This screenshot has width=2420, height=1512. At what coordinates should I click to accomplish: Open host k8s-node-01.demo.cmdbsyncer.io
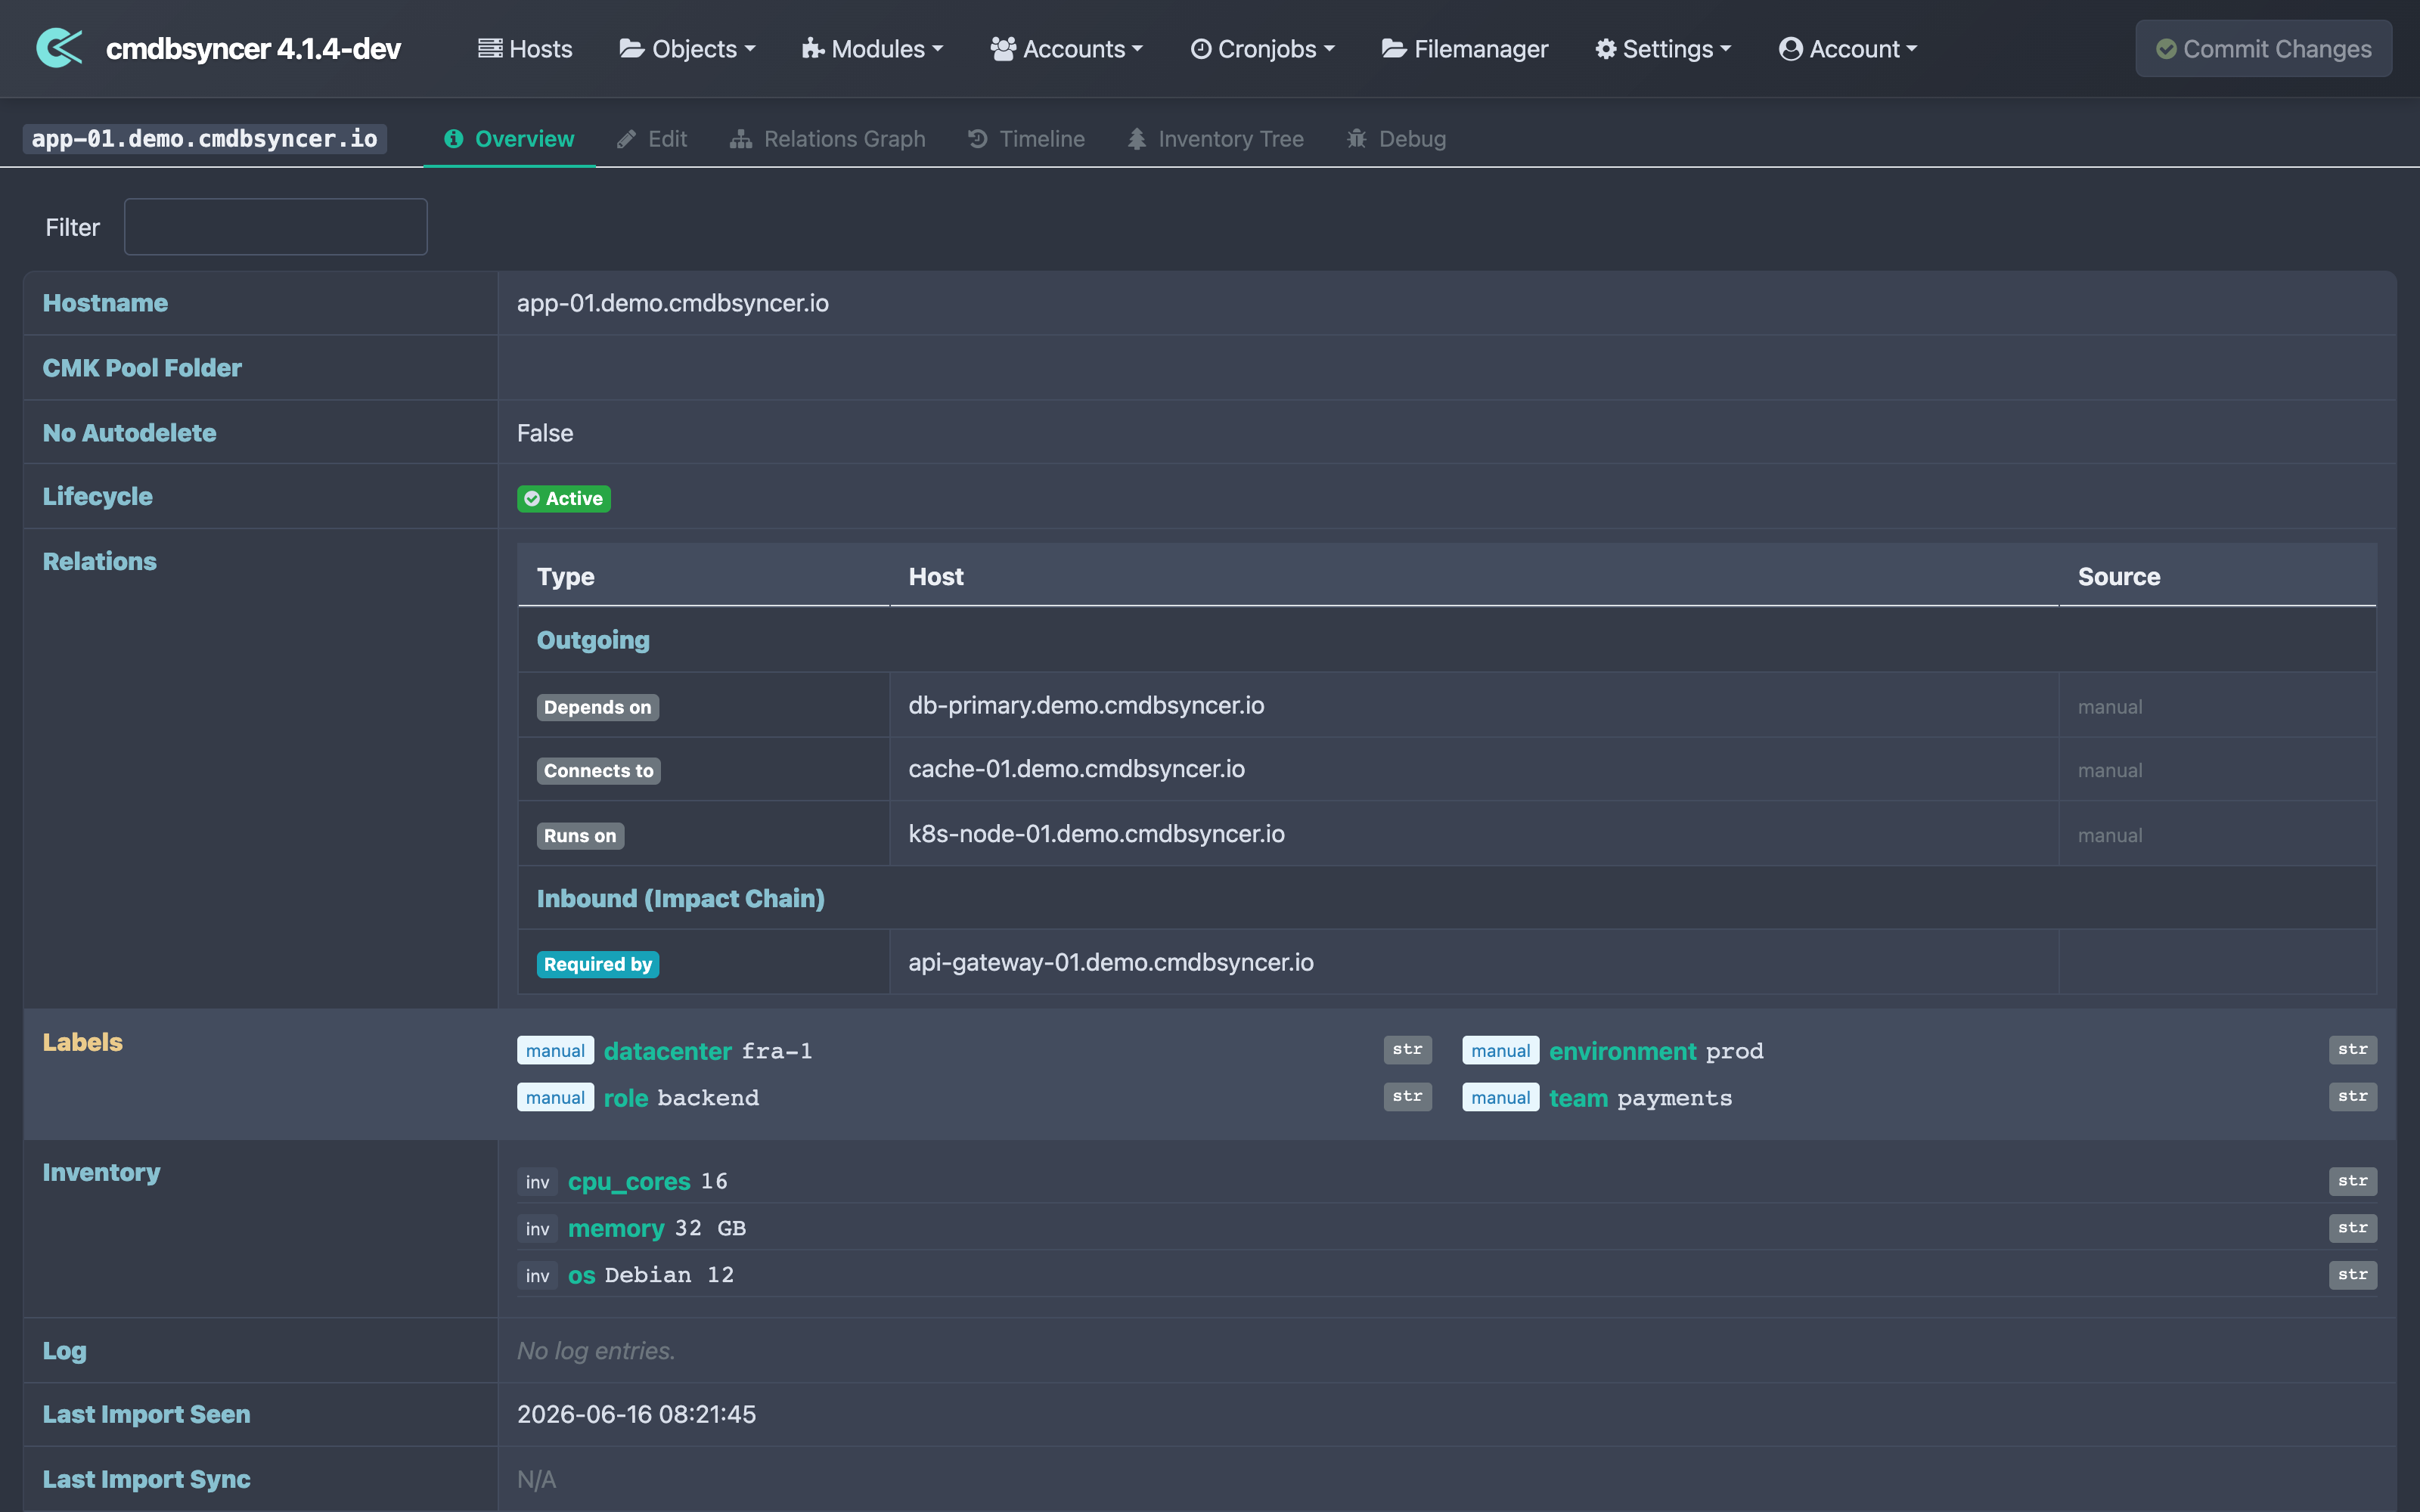pyautogui.click(x=1096, y=833)
